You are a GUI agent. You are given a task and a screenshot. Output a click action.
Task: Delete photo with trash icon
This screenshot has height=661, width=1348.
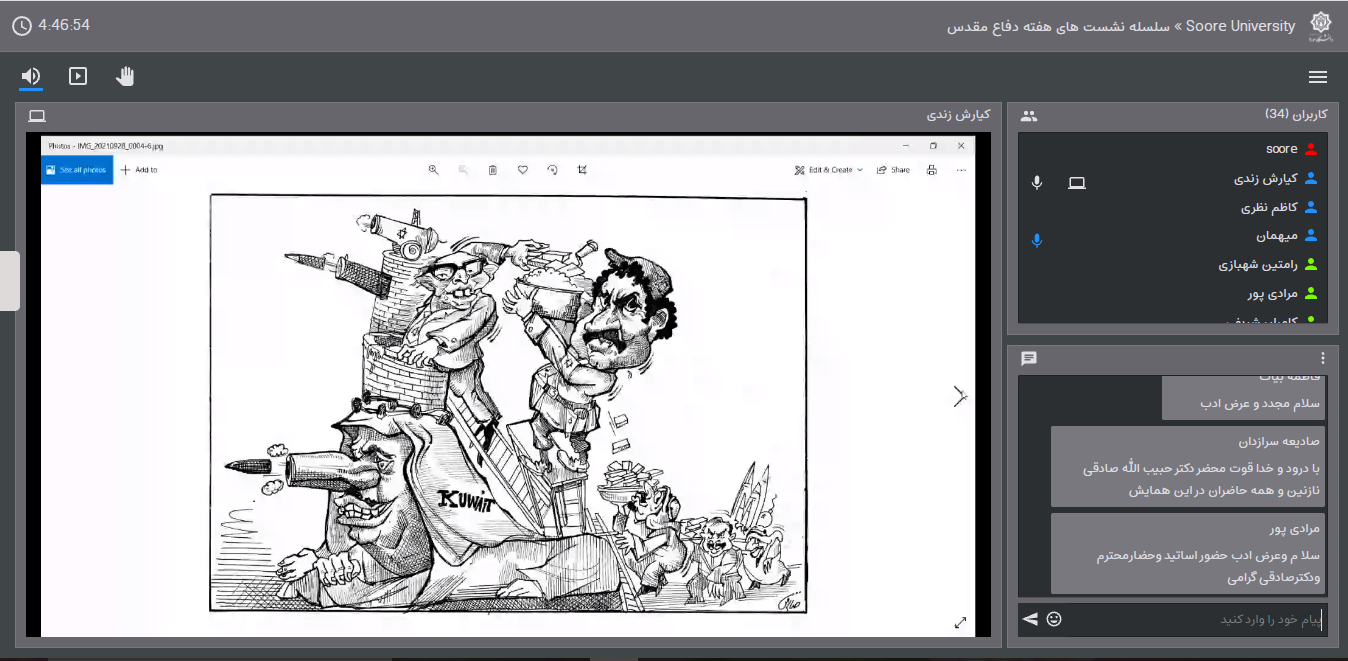point(493,170)
